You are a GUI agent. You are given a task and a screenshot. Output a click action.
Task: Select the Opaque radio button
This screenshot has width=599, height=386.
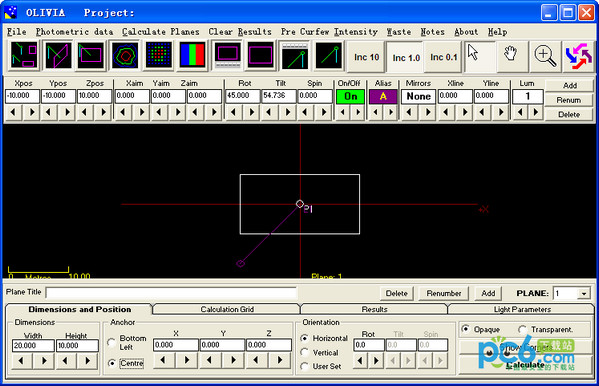[x=466, y=329]
